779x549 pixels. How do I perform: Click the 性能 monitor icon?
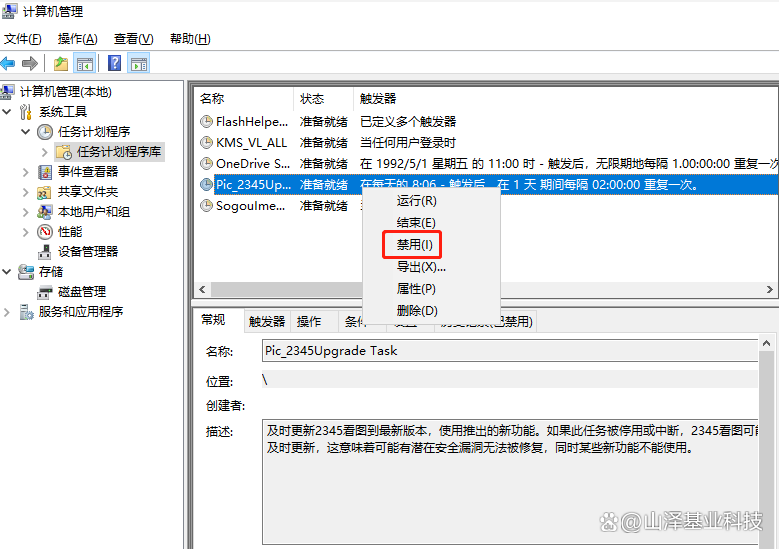(x=45, y=232)
